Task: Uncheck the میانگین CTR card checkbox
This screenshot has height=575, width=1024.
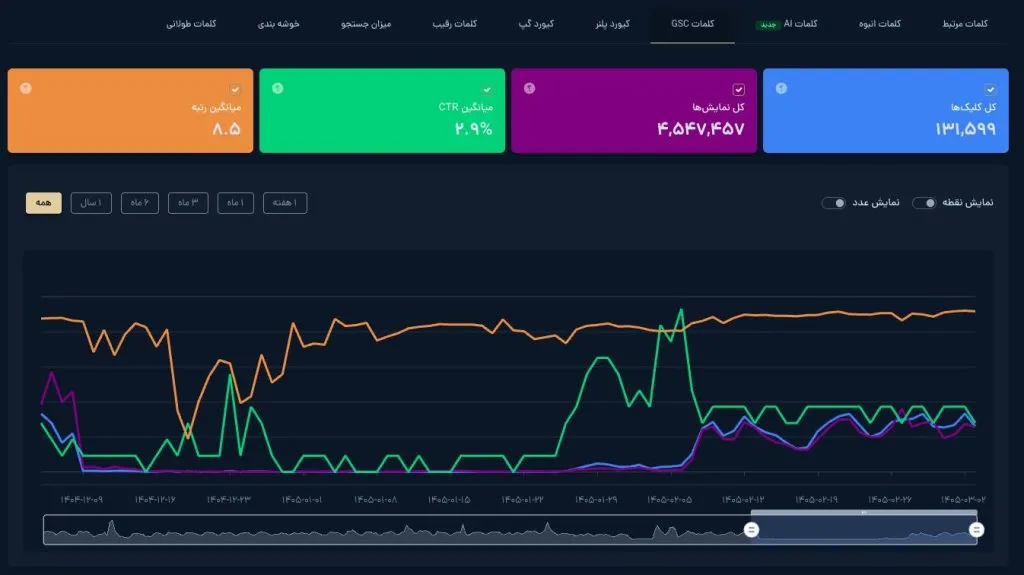Action: click(x=487, y=90)
